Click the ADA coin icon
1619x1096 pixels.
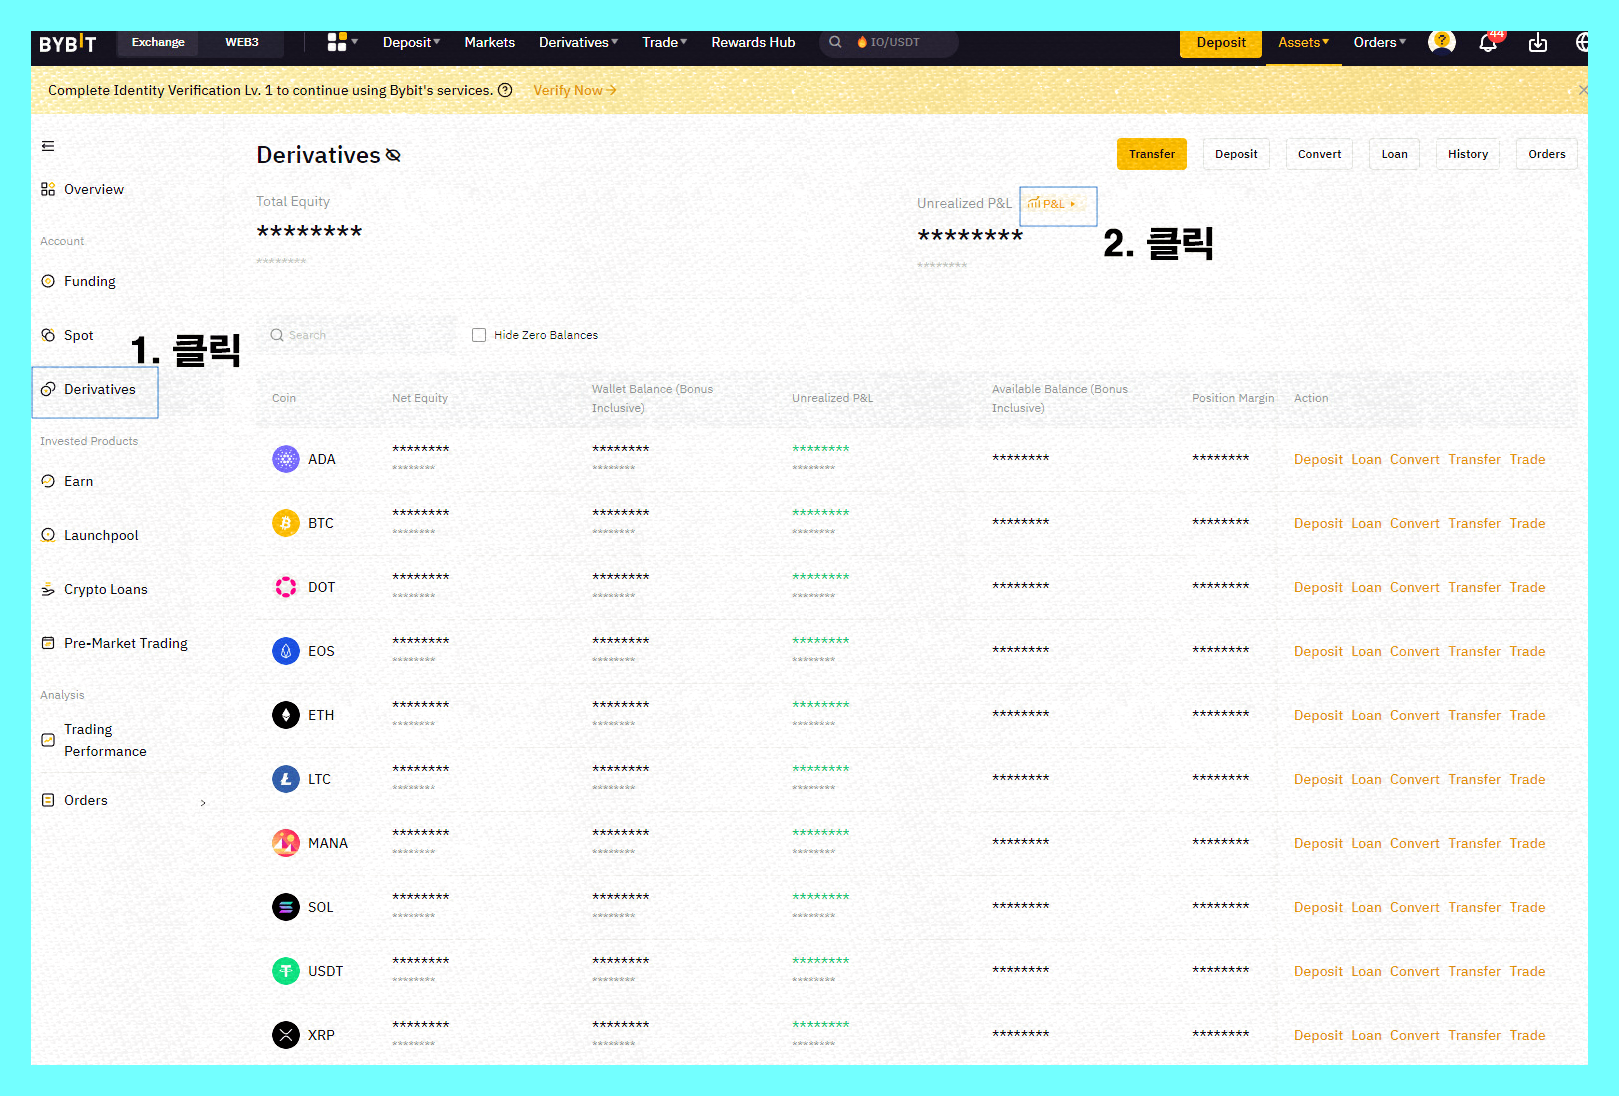(x=286, y=459)
